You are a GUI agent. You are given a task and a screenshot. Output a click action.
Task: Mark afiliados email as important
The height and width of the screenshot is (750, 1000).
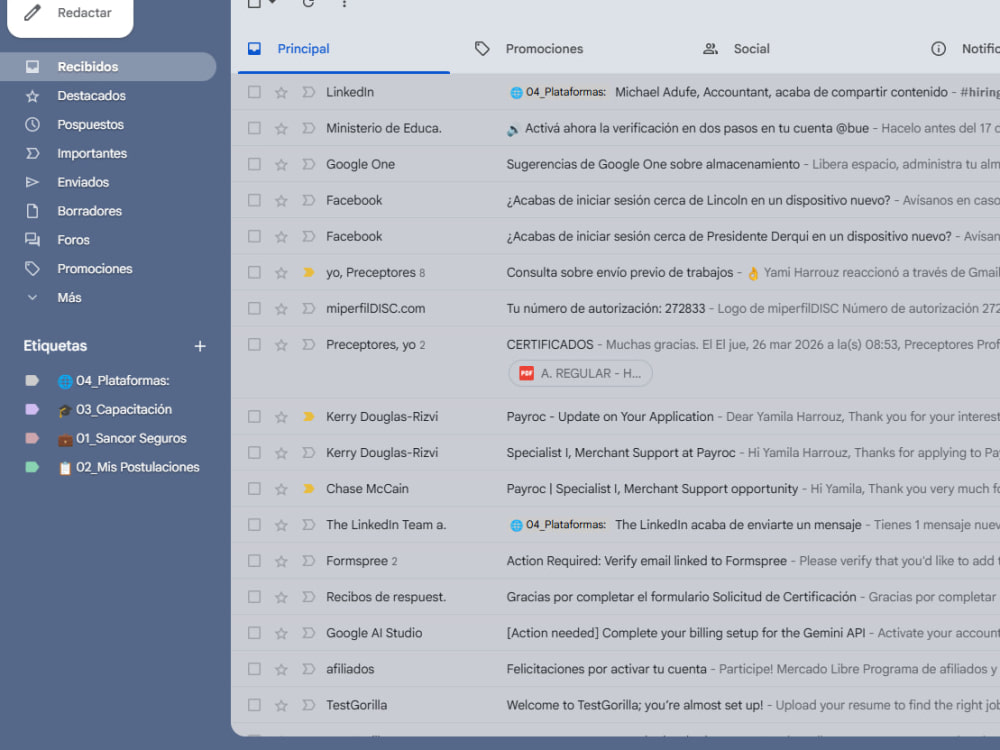point(309,669)
